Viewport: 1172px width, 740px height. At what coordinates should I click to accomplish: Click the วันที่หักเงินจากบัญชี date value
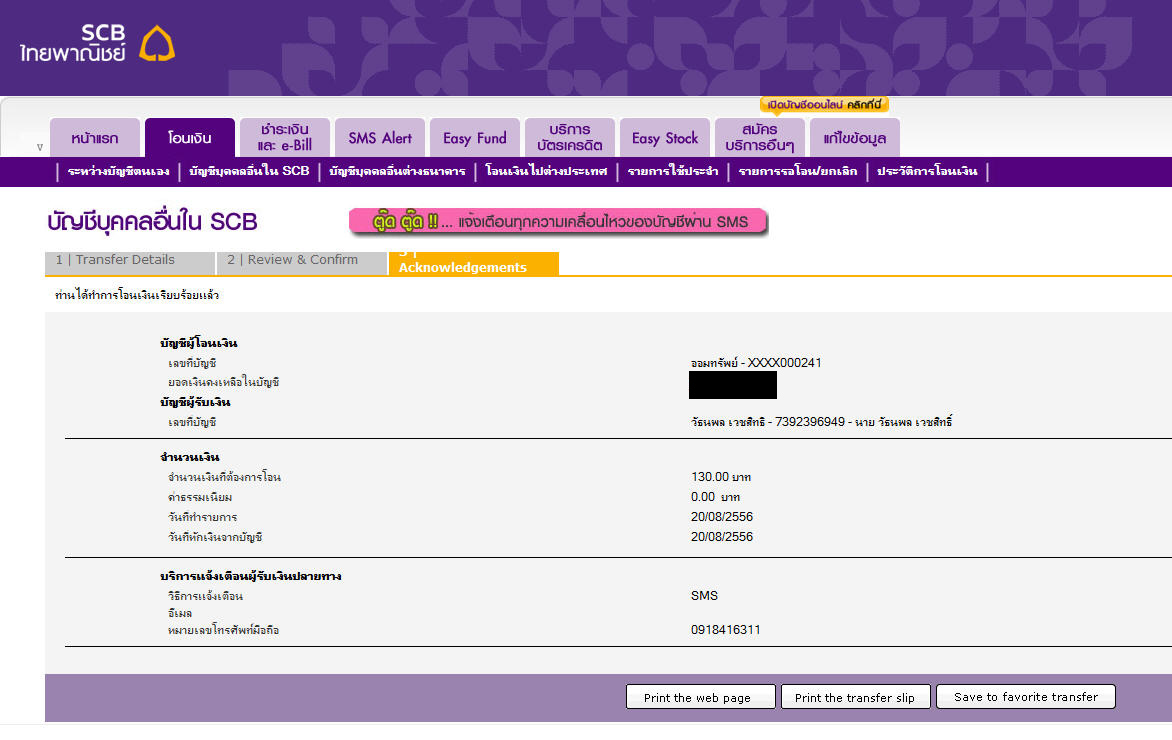(721, 537)
